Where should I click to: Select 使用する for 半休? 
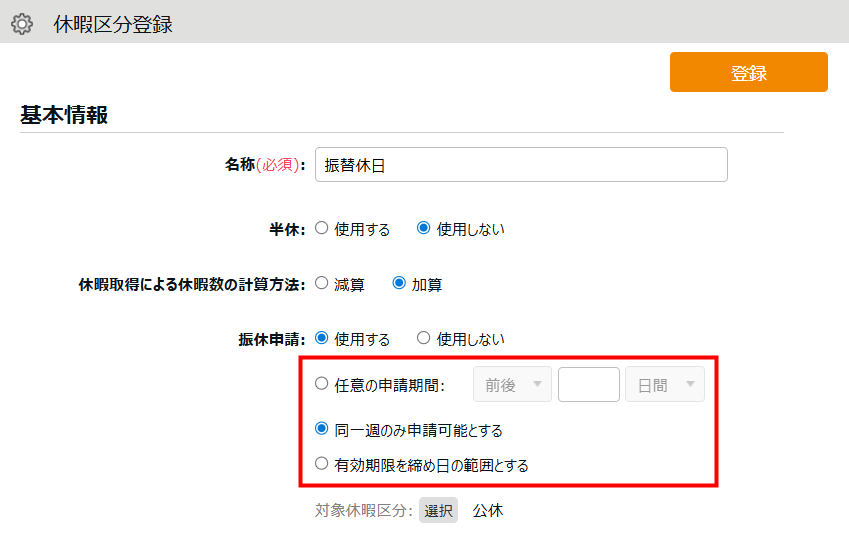point(322,228)
